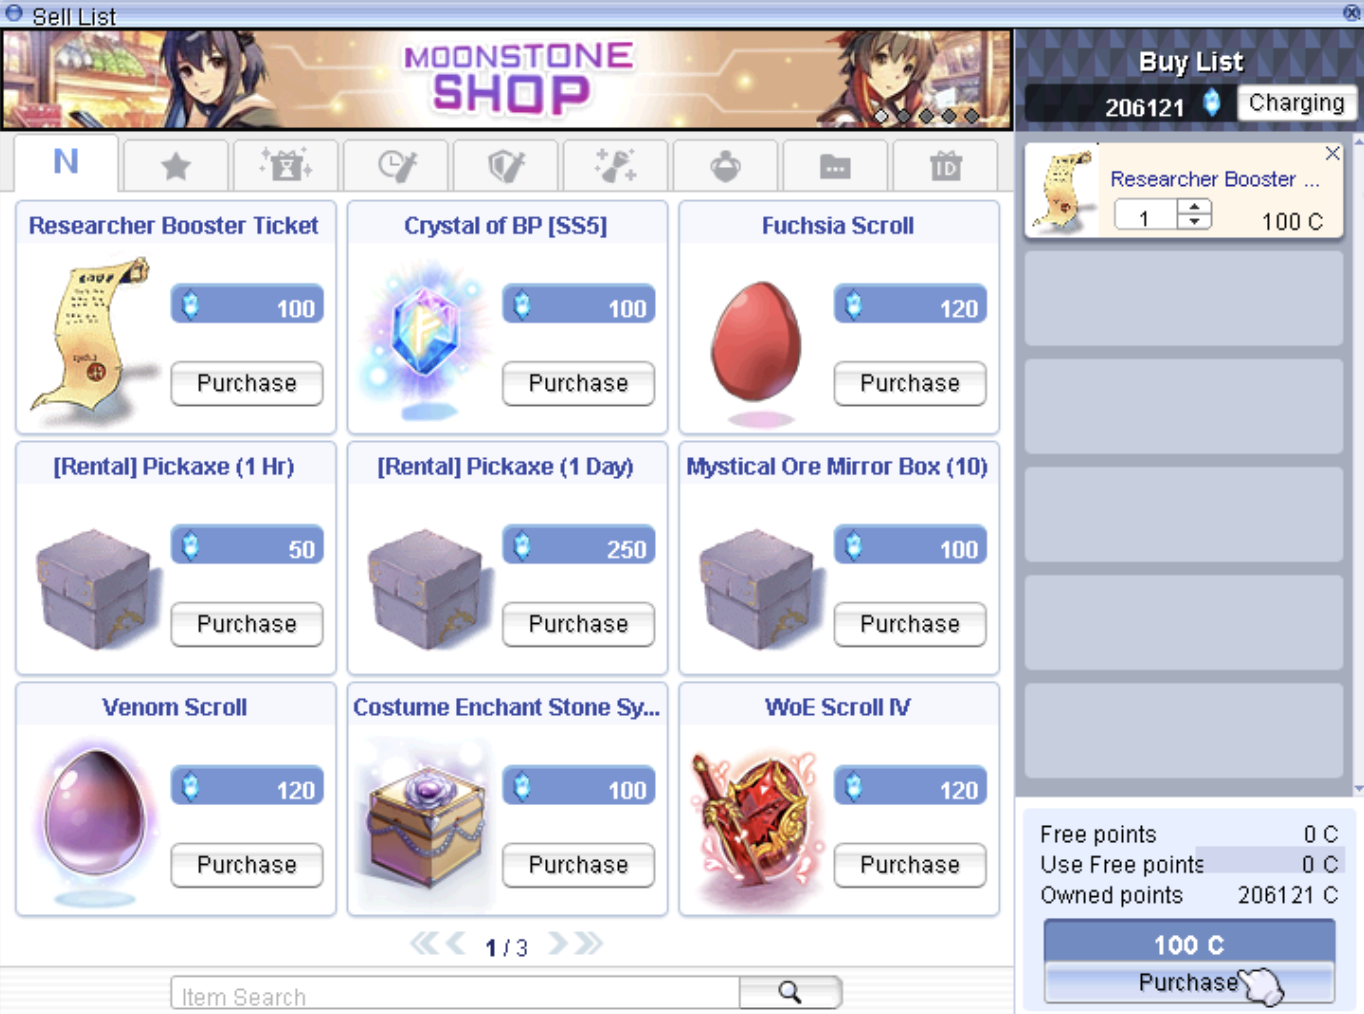Select the clock and quill category tab

pyautogui.click(x=397, y=165)
